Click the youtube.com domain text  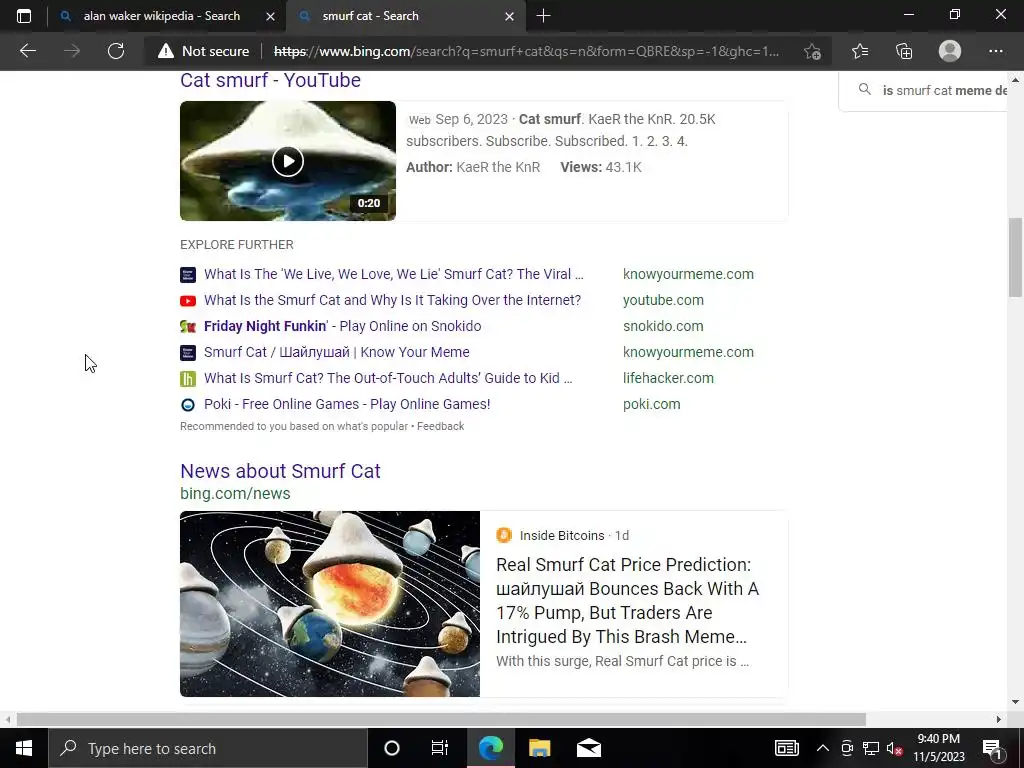pos(663,300)
